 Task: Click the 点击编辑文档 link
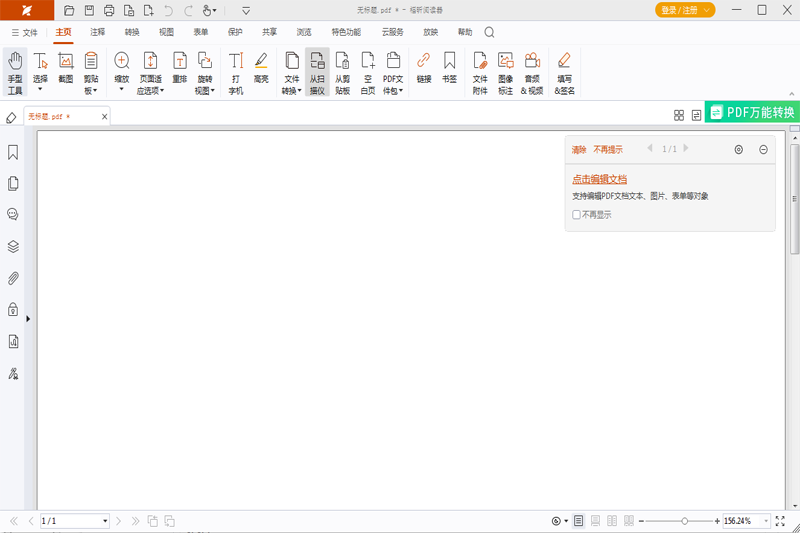[599, 179]
